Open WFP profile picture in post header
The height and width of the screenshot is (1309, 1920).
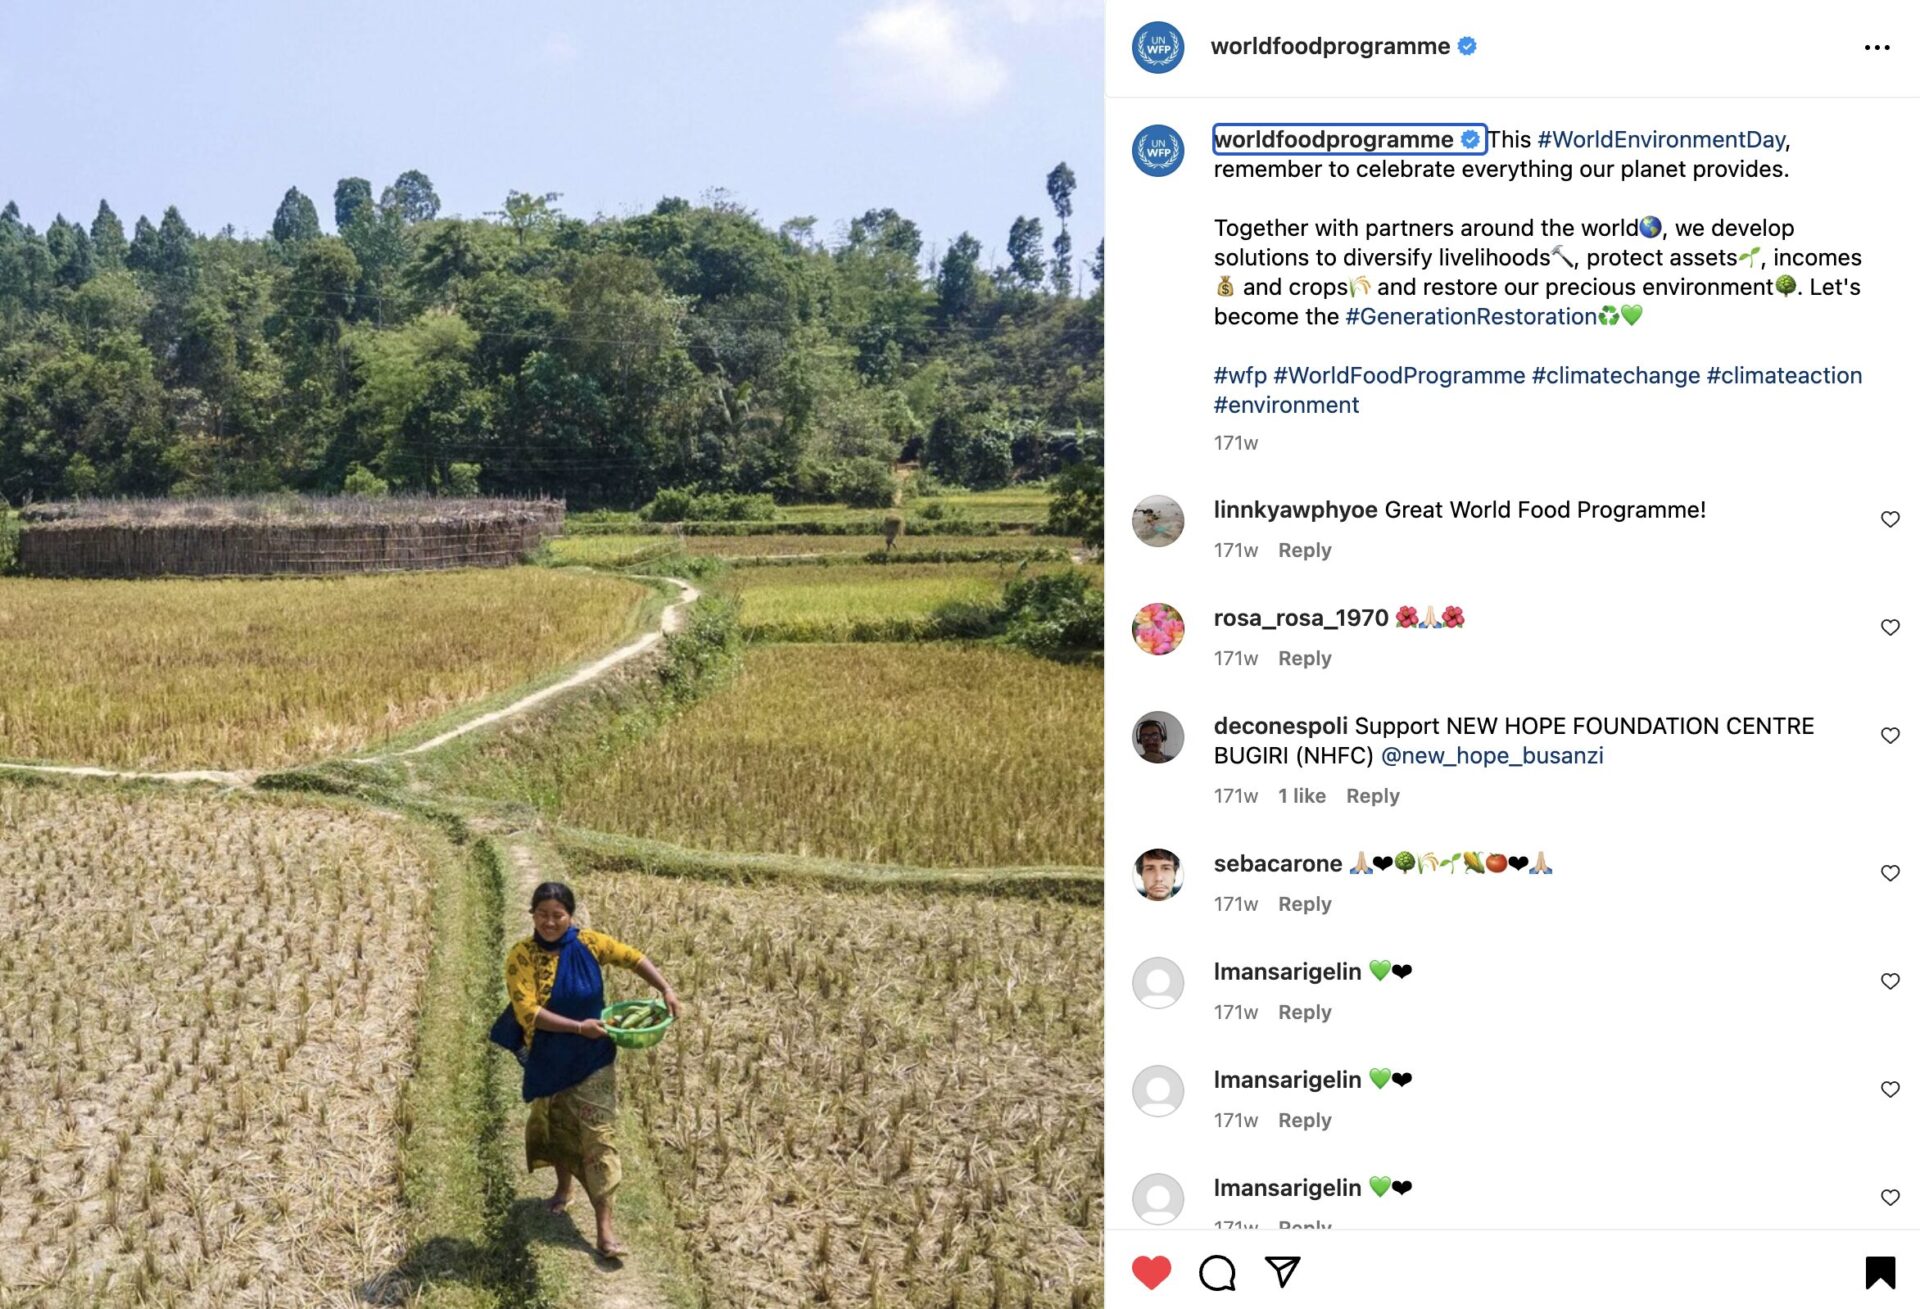point(1158,47)
